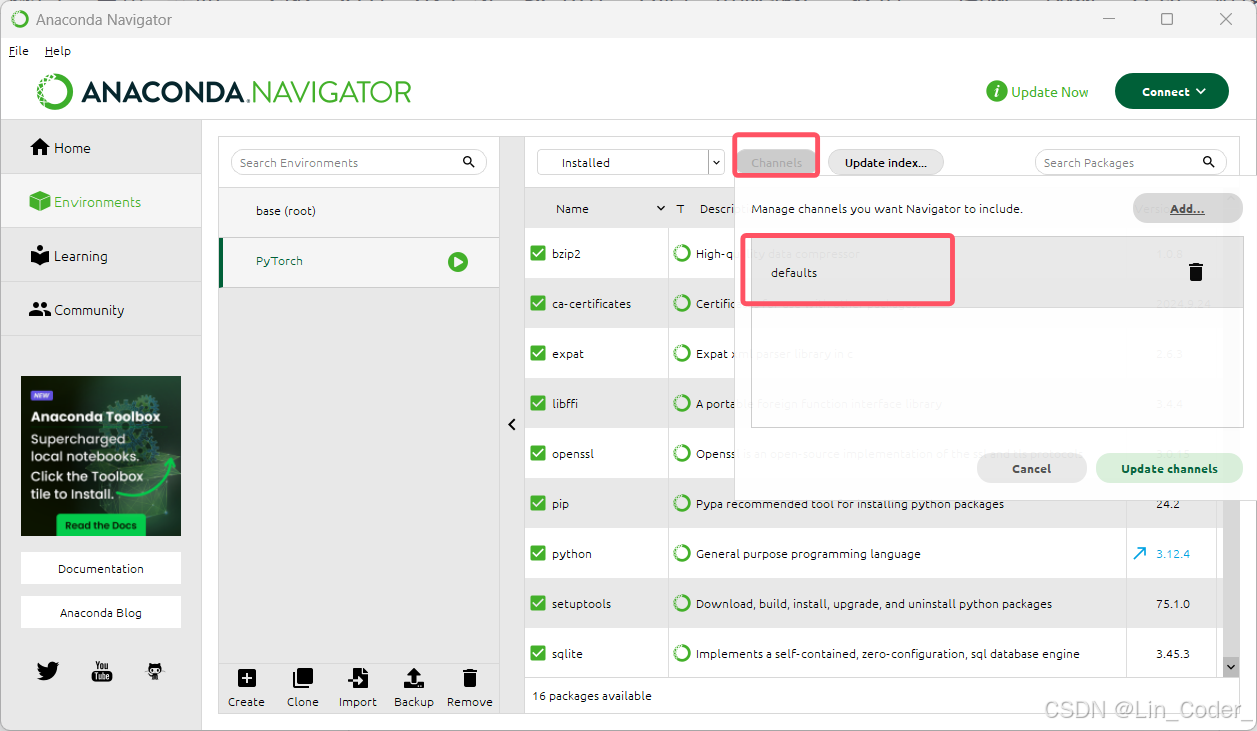Collapse the environments panel with left chevron
Image resolution: width=1257 pixels, height=731 pixels.
[x=512, y=425]
